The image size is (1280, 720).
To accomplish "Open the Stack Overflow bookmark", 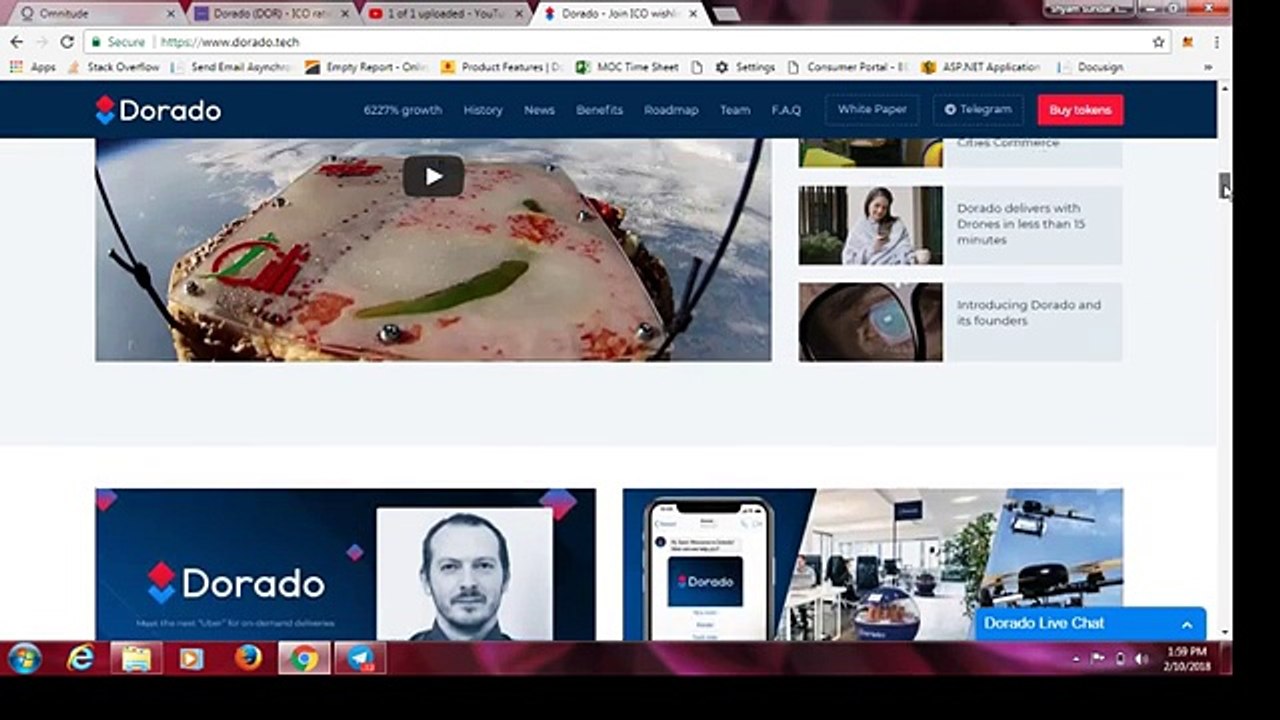I will click(113, 67).
